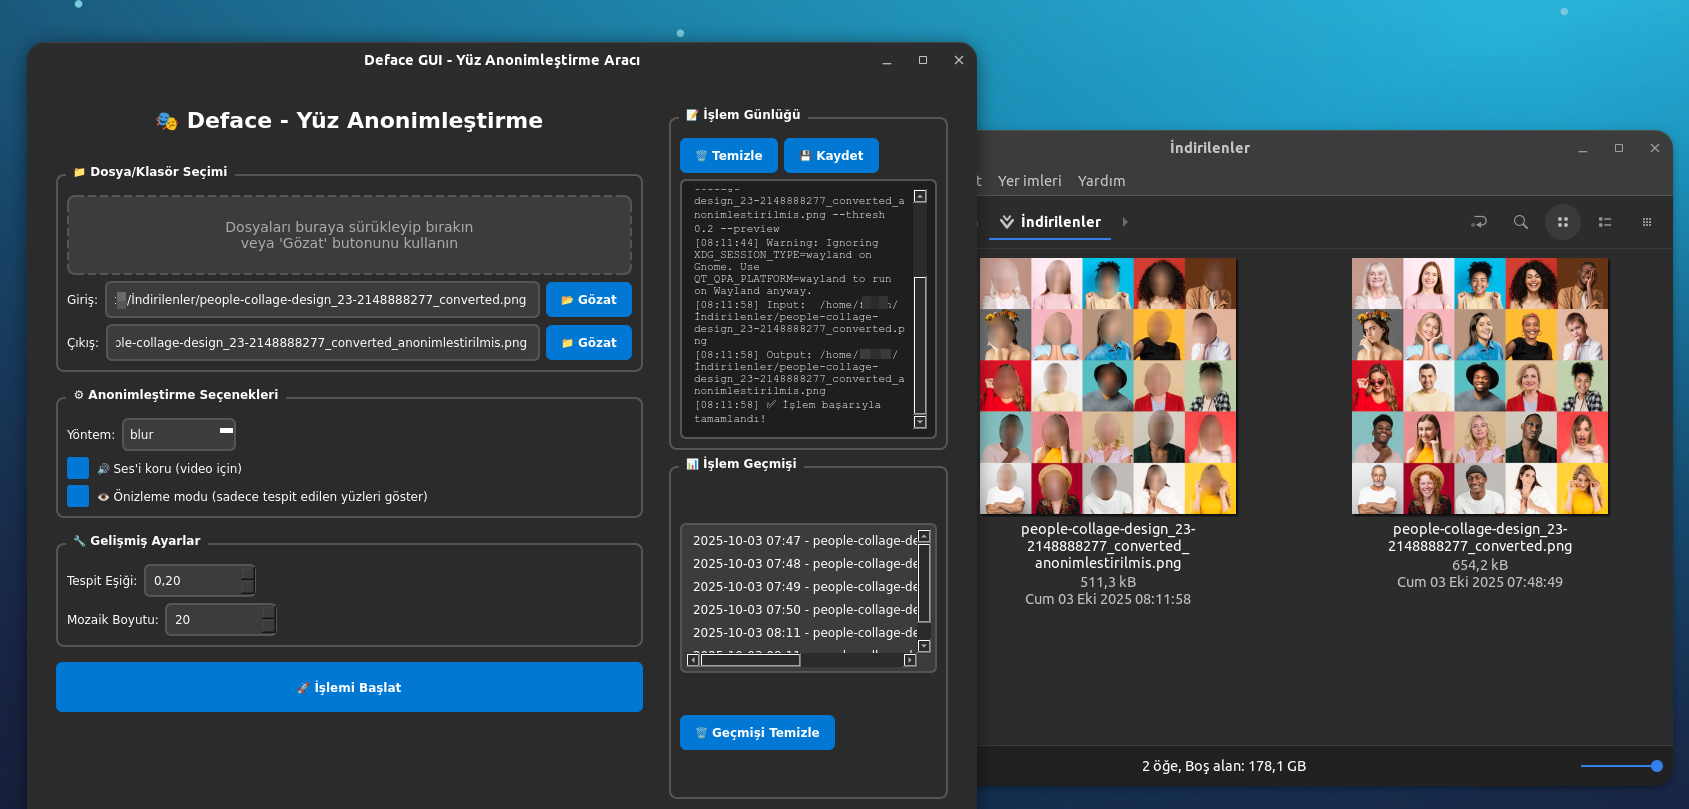Click İşlemi Başlat button
Screen dimensions: 1689x809
click(x=349, y=687)
